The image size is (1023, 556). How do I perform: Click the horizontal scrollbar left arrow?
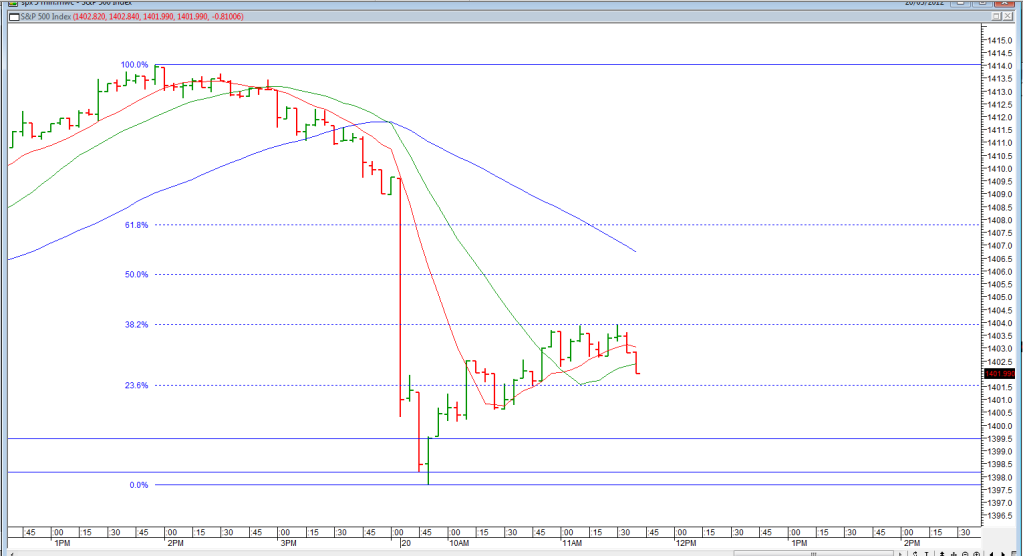pos(12,553)
